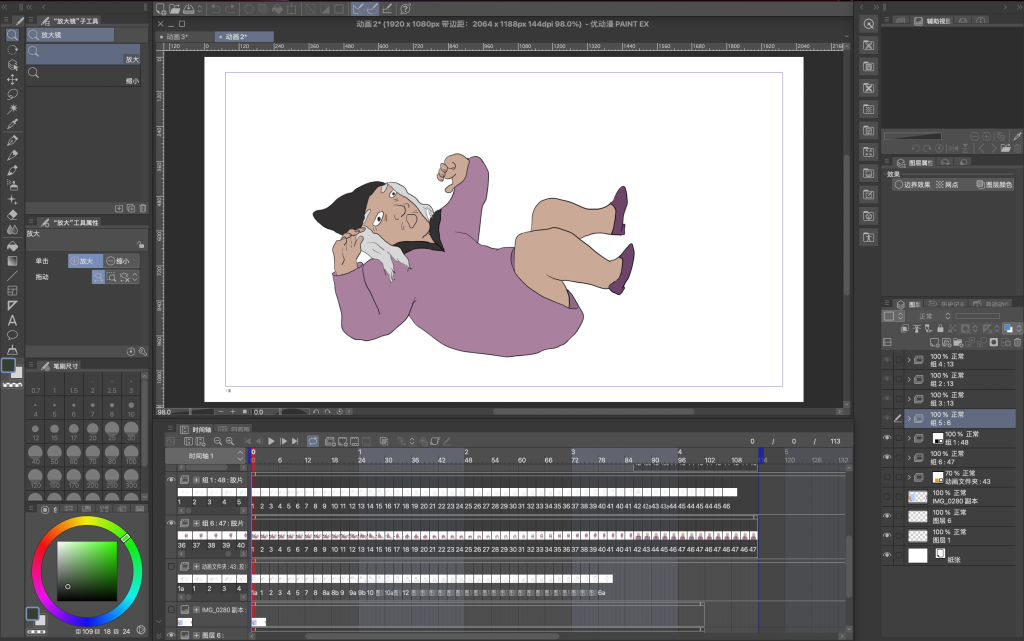Select the Text tool
1024x641 pixels.
tap(12, 320)
